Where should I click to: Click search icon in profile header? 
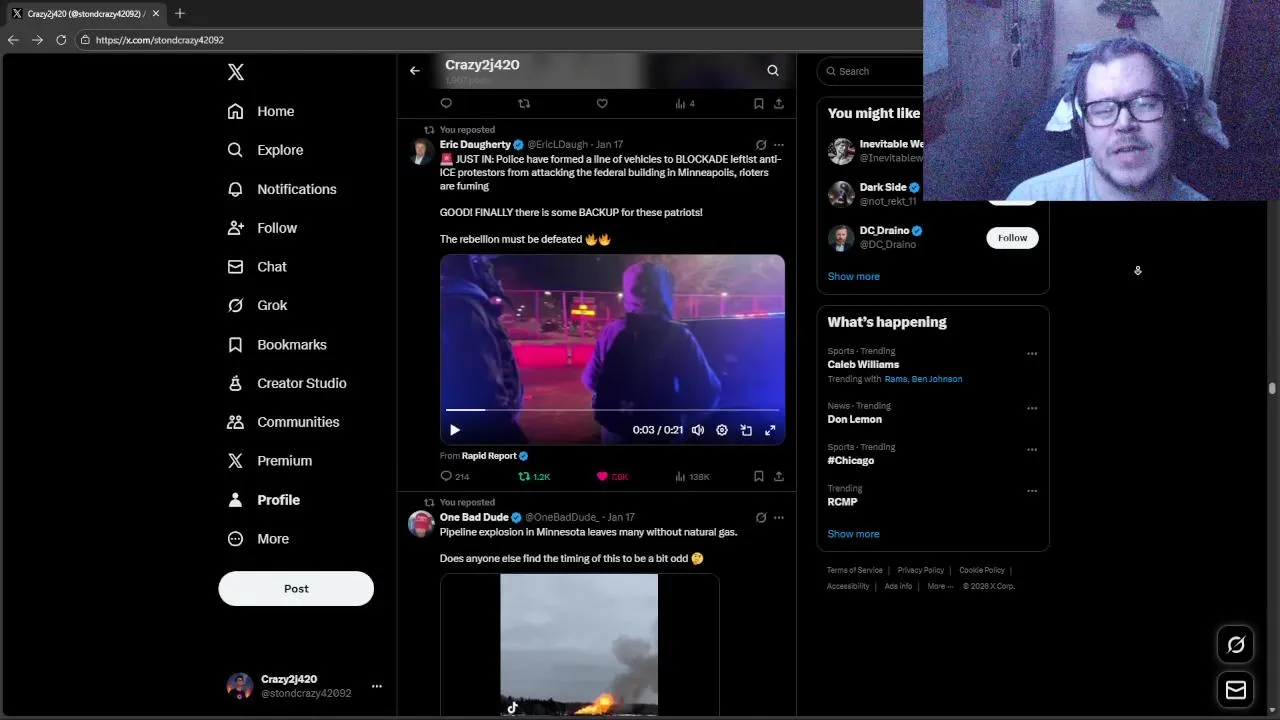[773, 71]
